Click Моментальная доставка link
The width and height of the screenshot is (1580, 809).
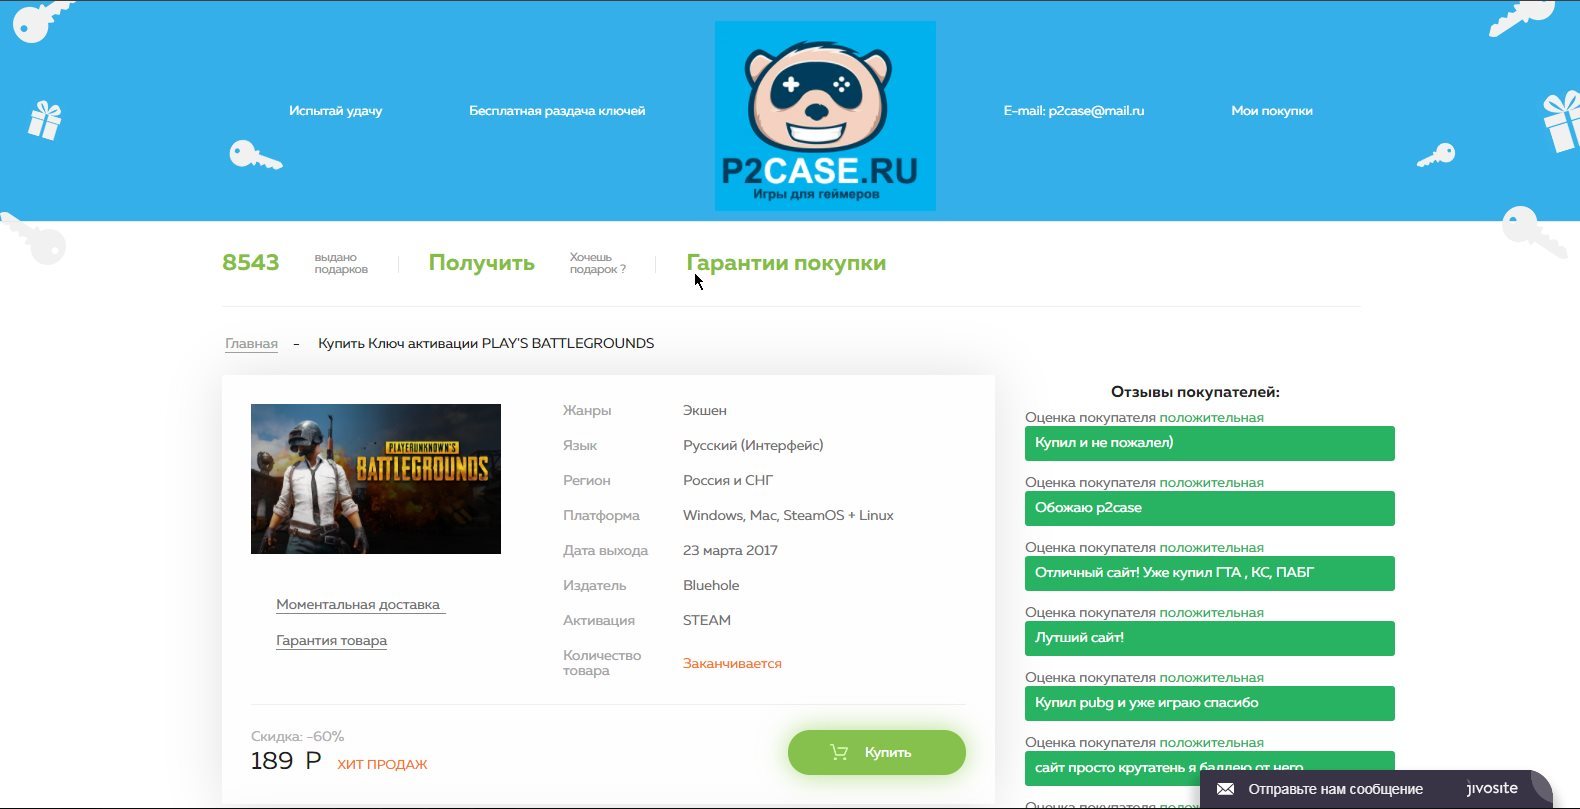pyautogui.click(x=358, y=605)
